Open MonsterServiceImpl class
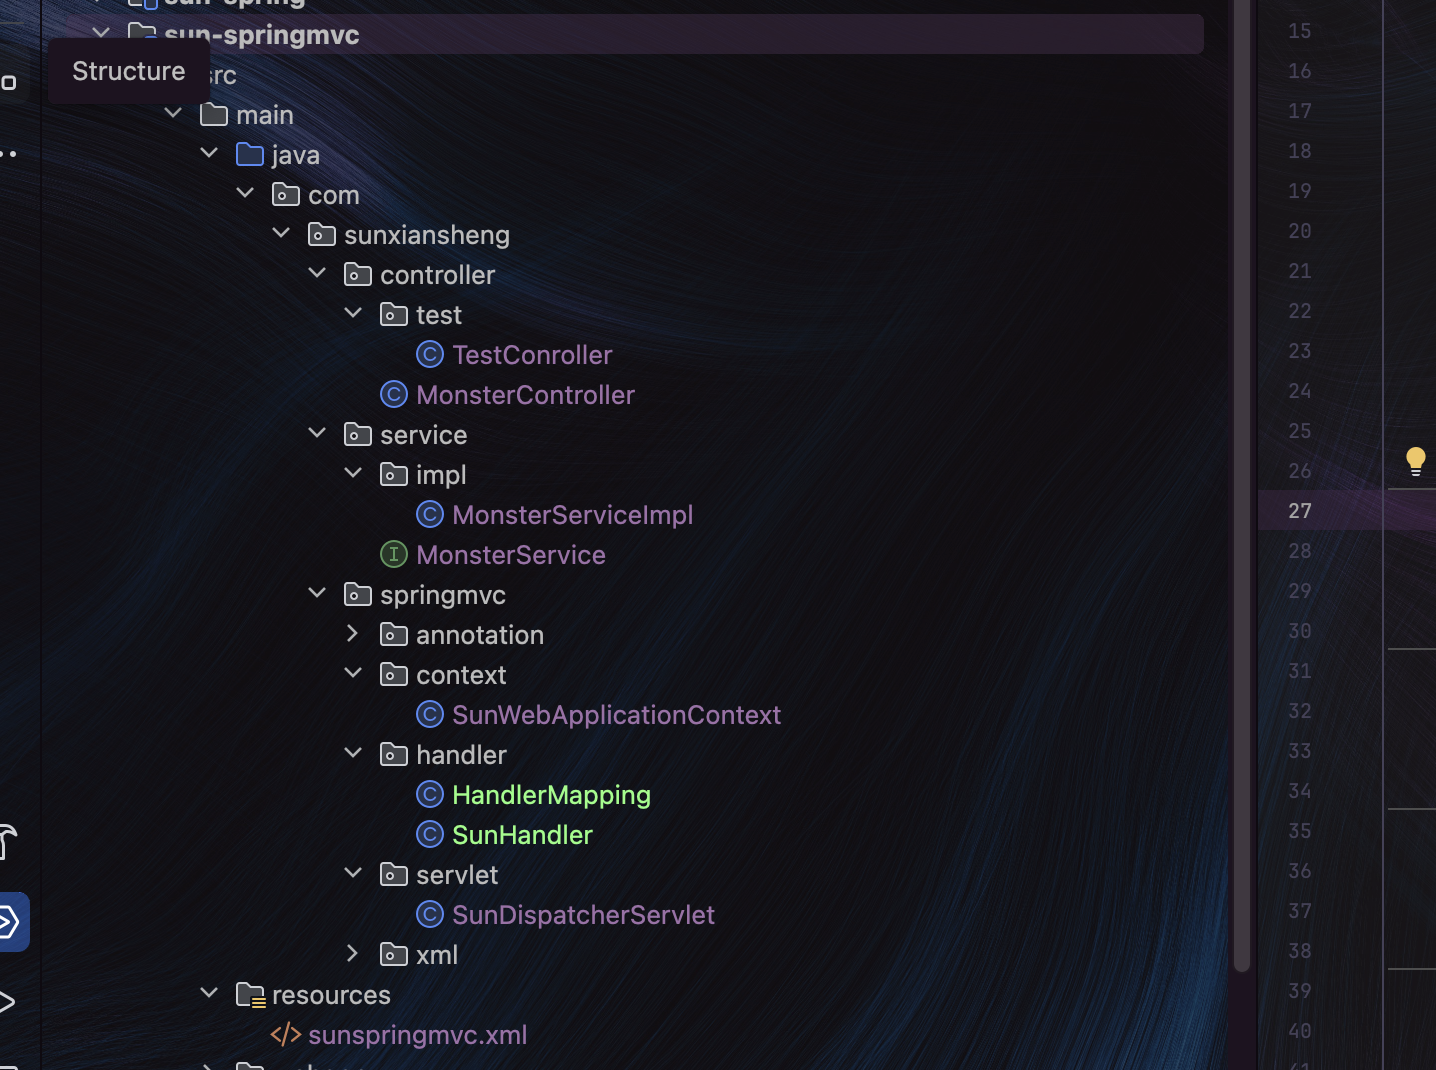 point(572,515)
